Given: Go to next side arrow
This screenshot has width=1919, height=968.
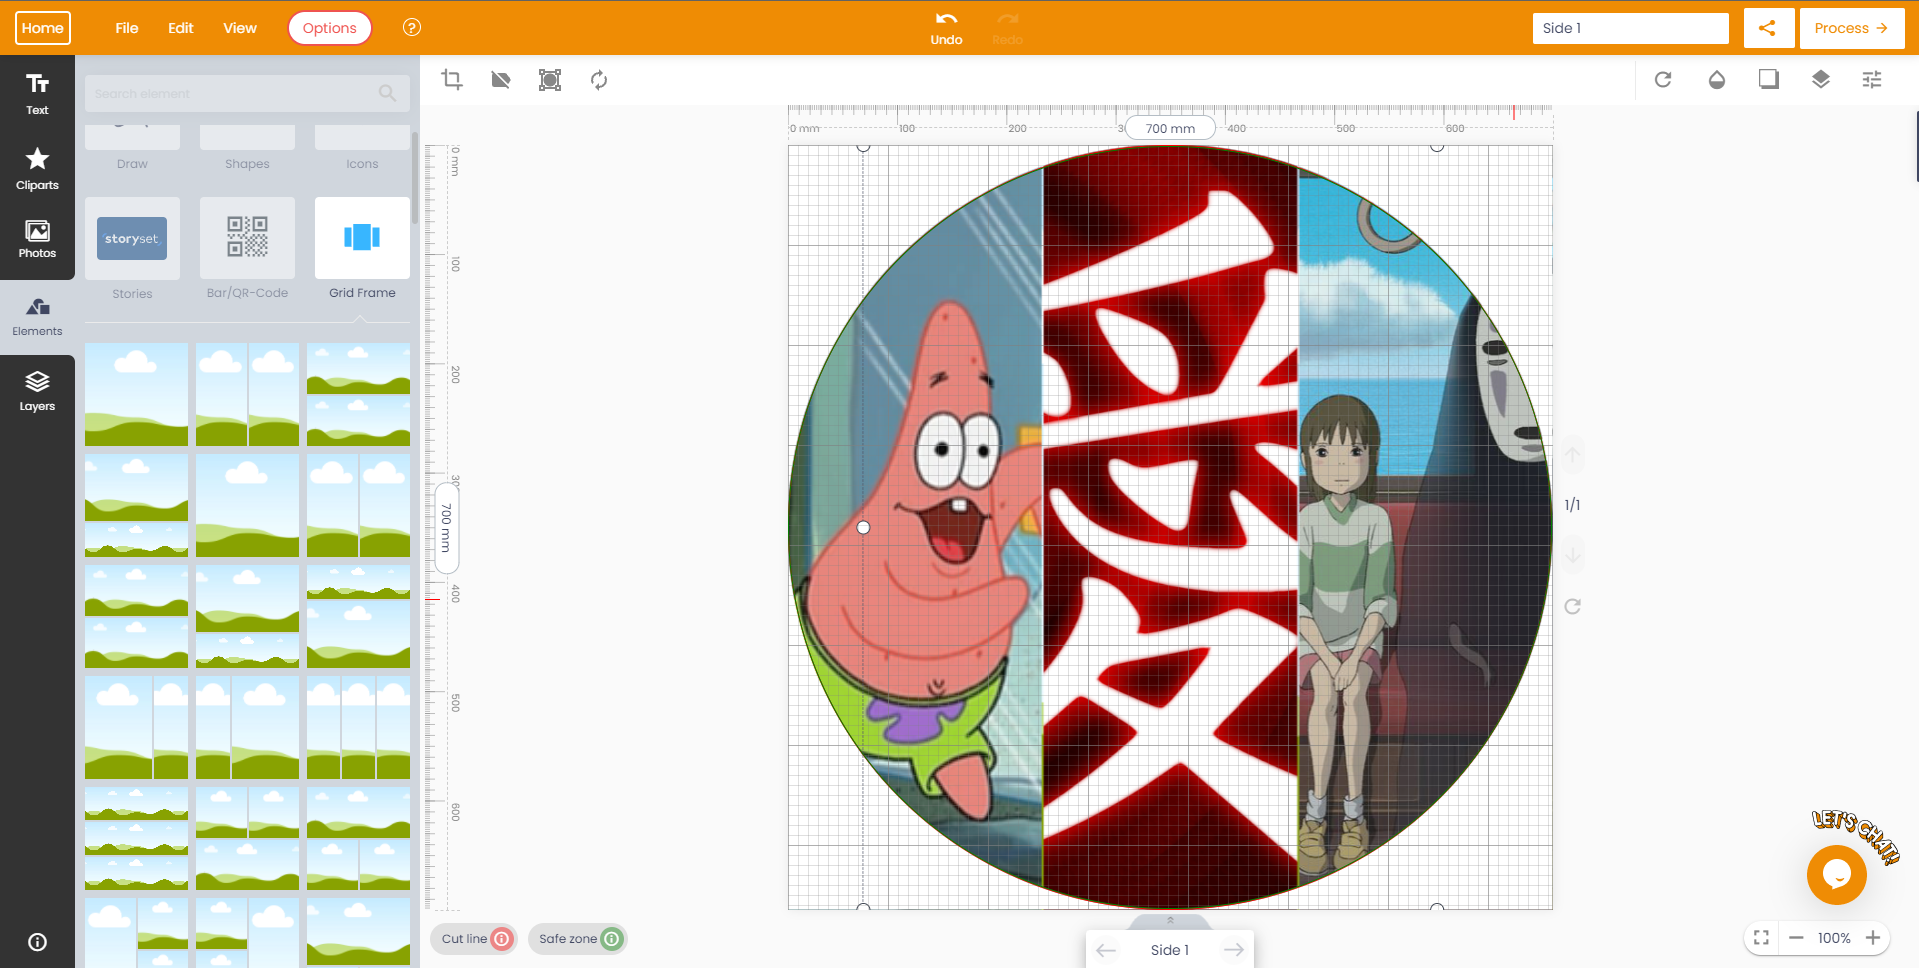Looking at the screenshot, I should coord(1234,950).
